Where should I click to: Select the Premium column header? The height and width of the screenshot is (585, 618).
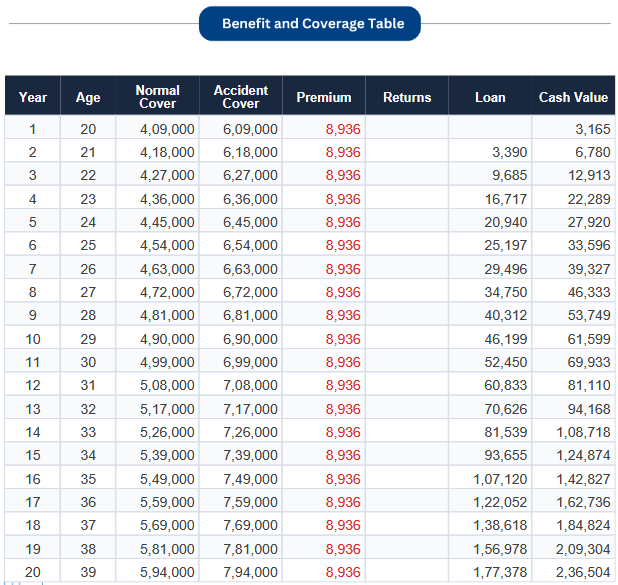[324, 97]
